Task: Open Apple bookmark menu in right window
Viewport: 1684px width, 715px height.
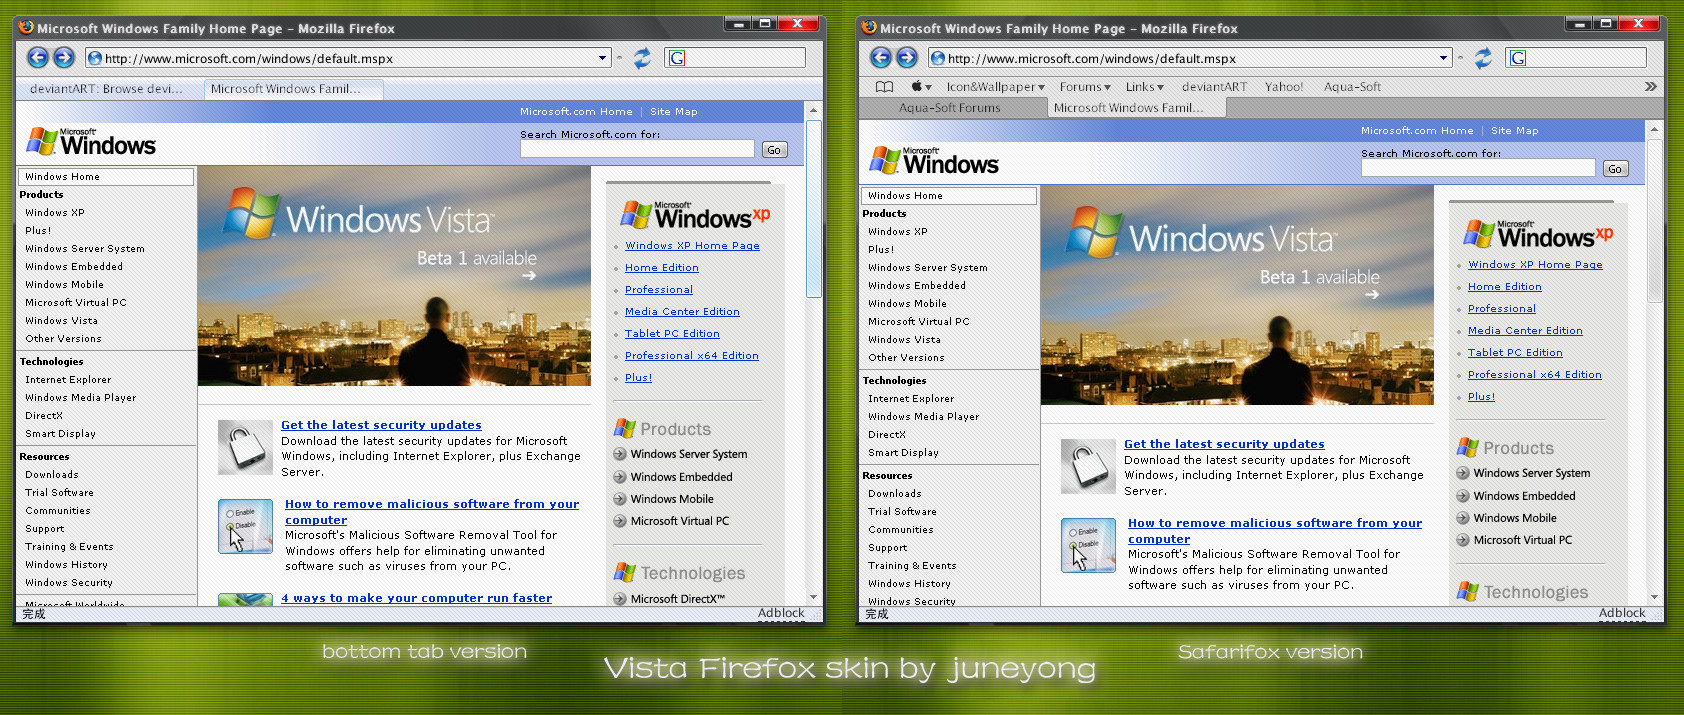Action: point(920,87)
